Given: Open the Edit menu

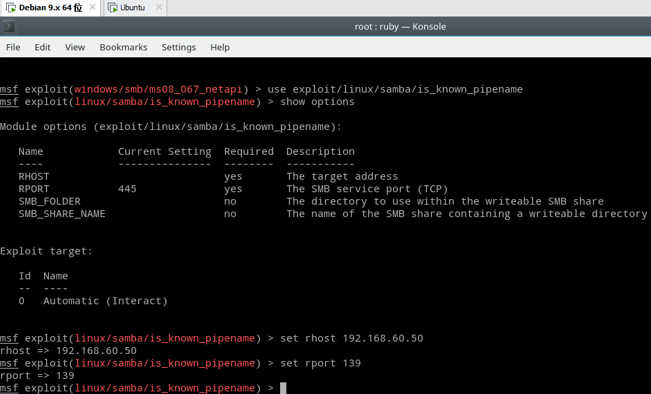Looking at the screenshot, I should tap(42, 47).
